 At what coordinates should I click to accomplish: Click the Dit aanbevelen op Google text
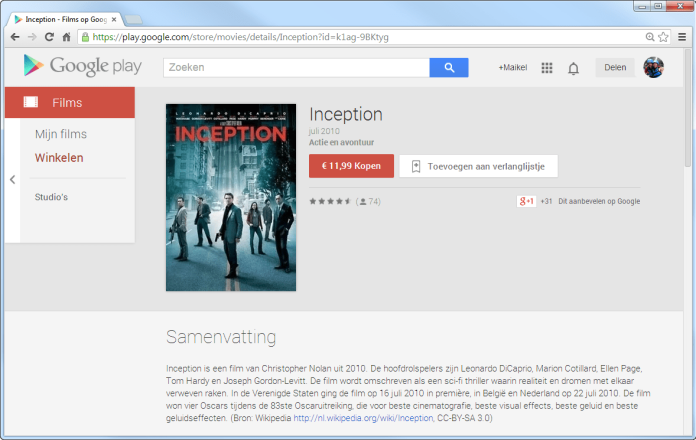(x=599, y=201)
